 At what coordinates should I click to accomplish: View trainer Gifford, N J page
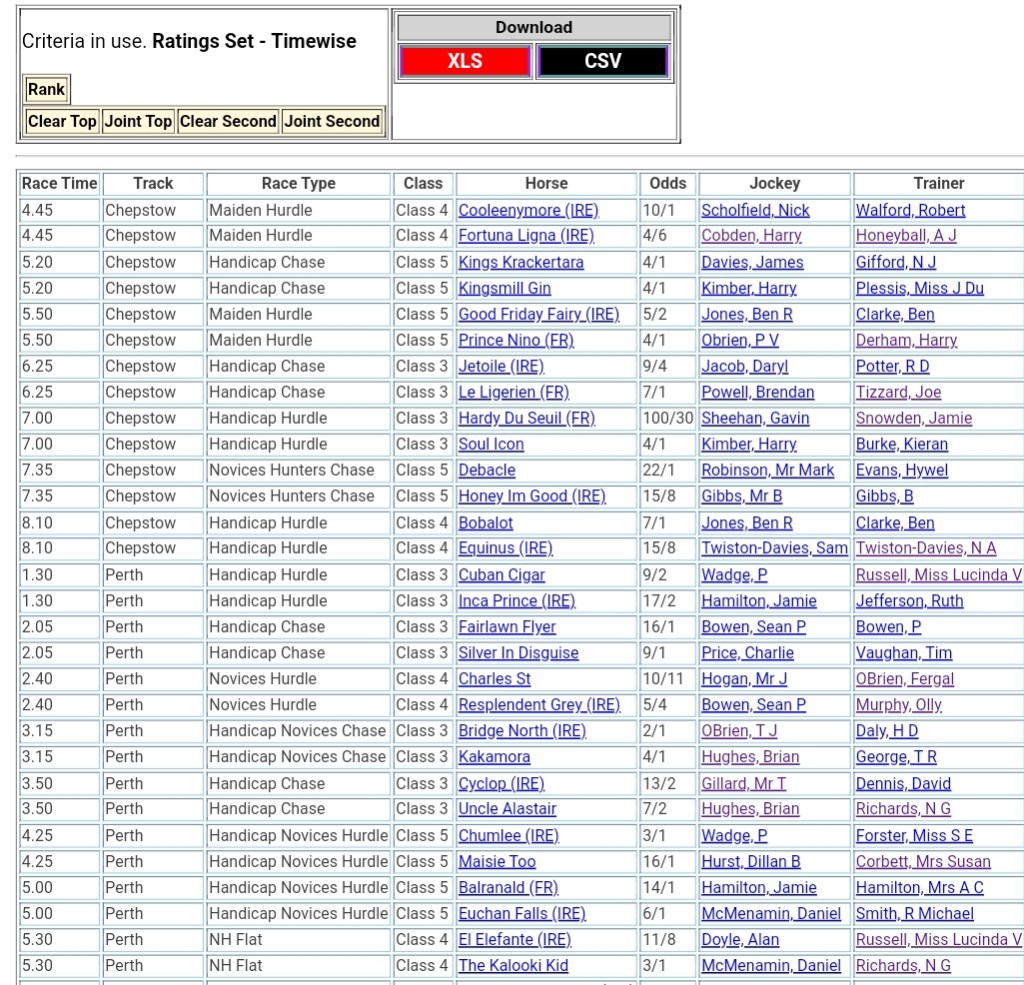(x=896, y=262)
